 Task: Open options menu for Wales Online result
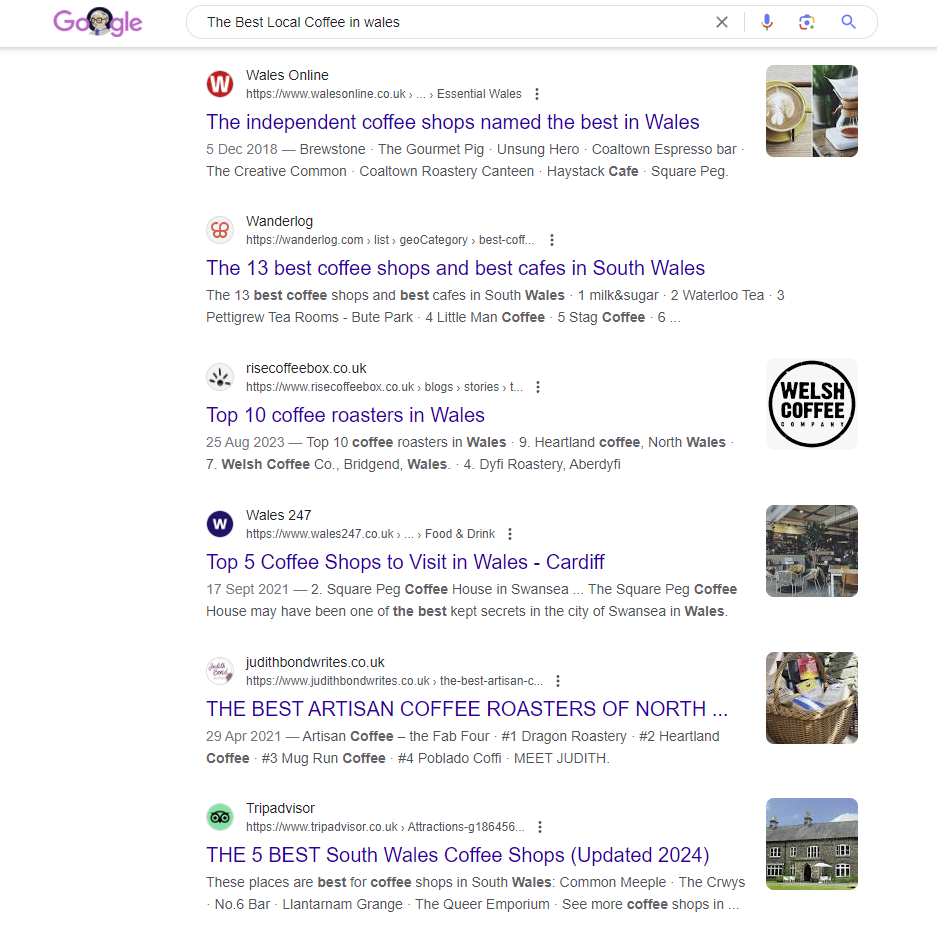pyautogui.click(x=537, y=94)
